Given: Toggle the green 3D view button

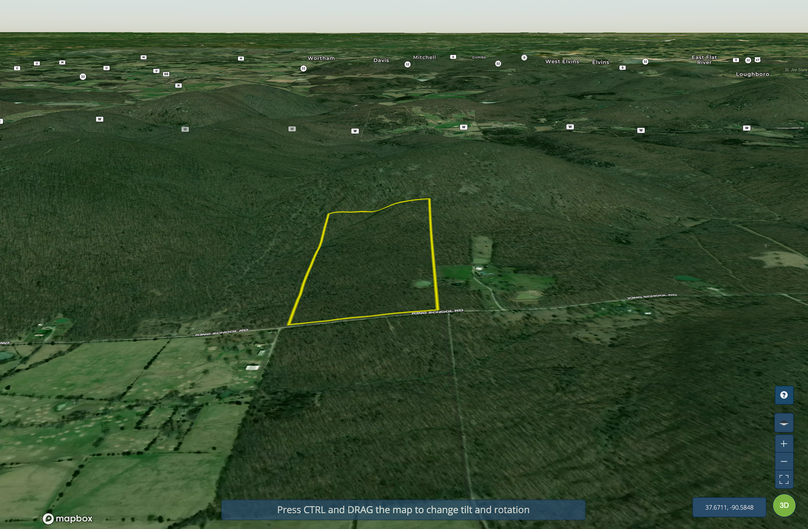Looking at the screenshot, I should (x=785, y=507).
